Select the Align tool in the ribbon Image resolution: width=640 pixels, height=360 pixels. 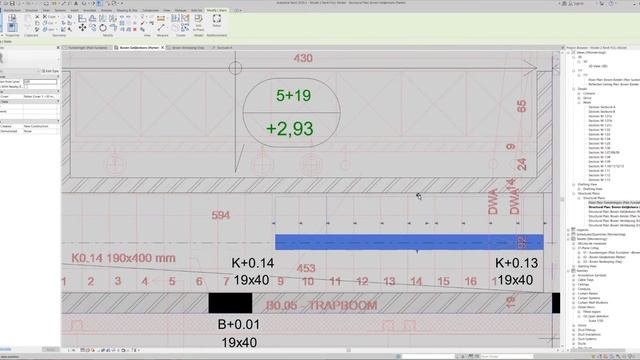point(82,18)
